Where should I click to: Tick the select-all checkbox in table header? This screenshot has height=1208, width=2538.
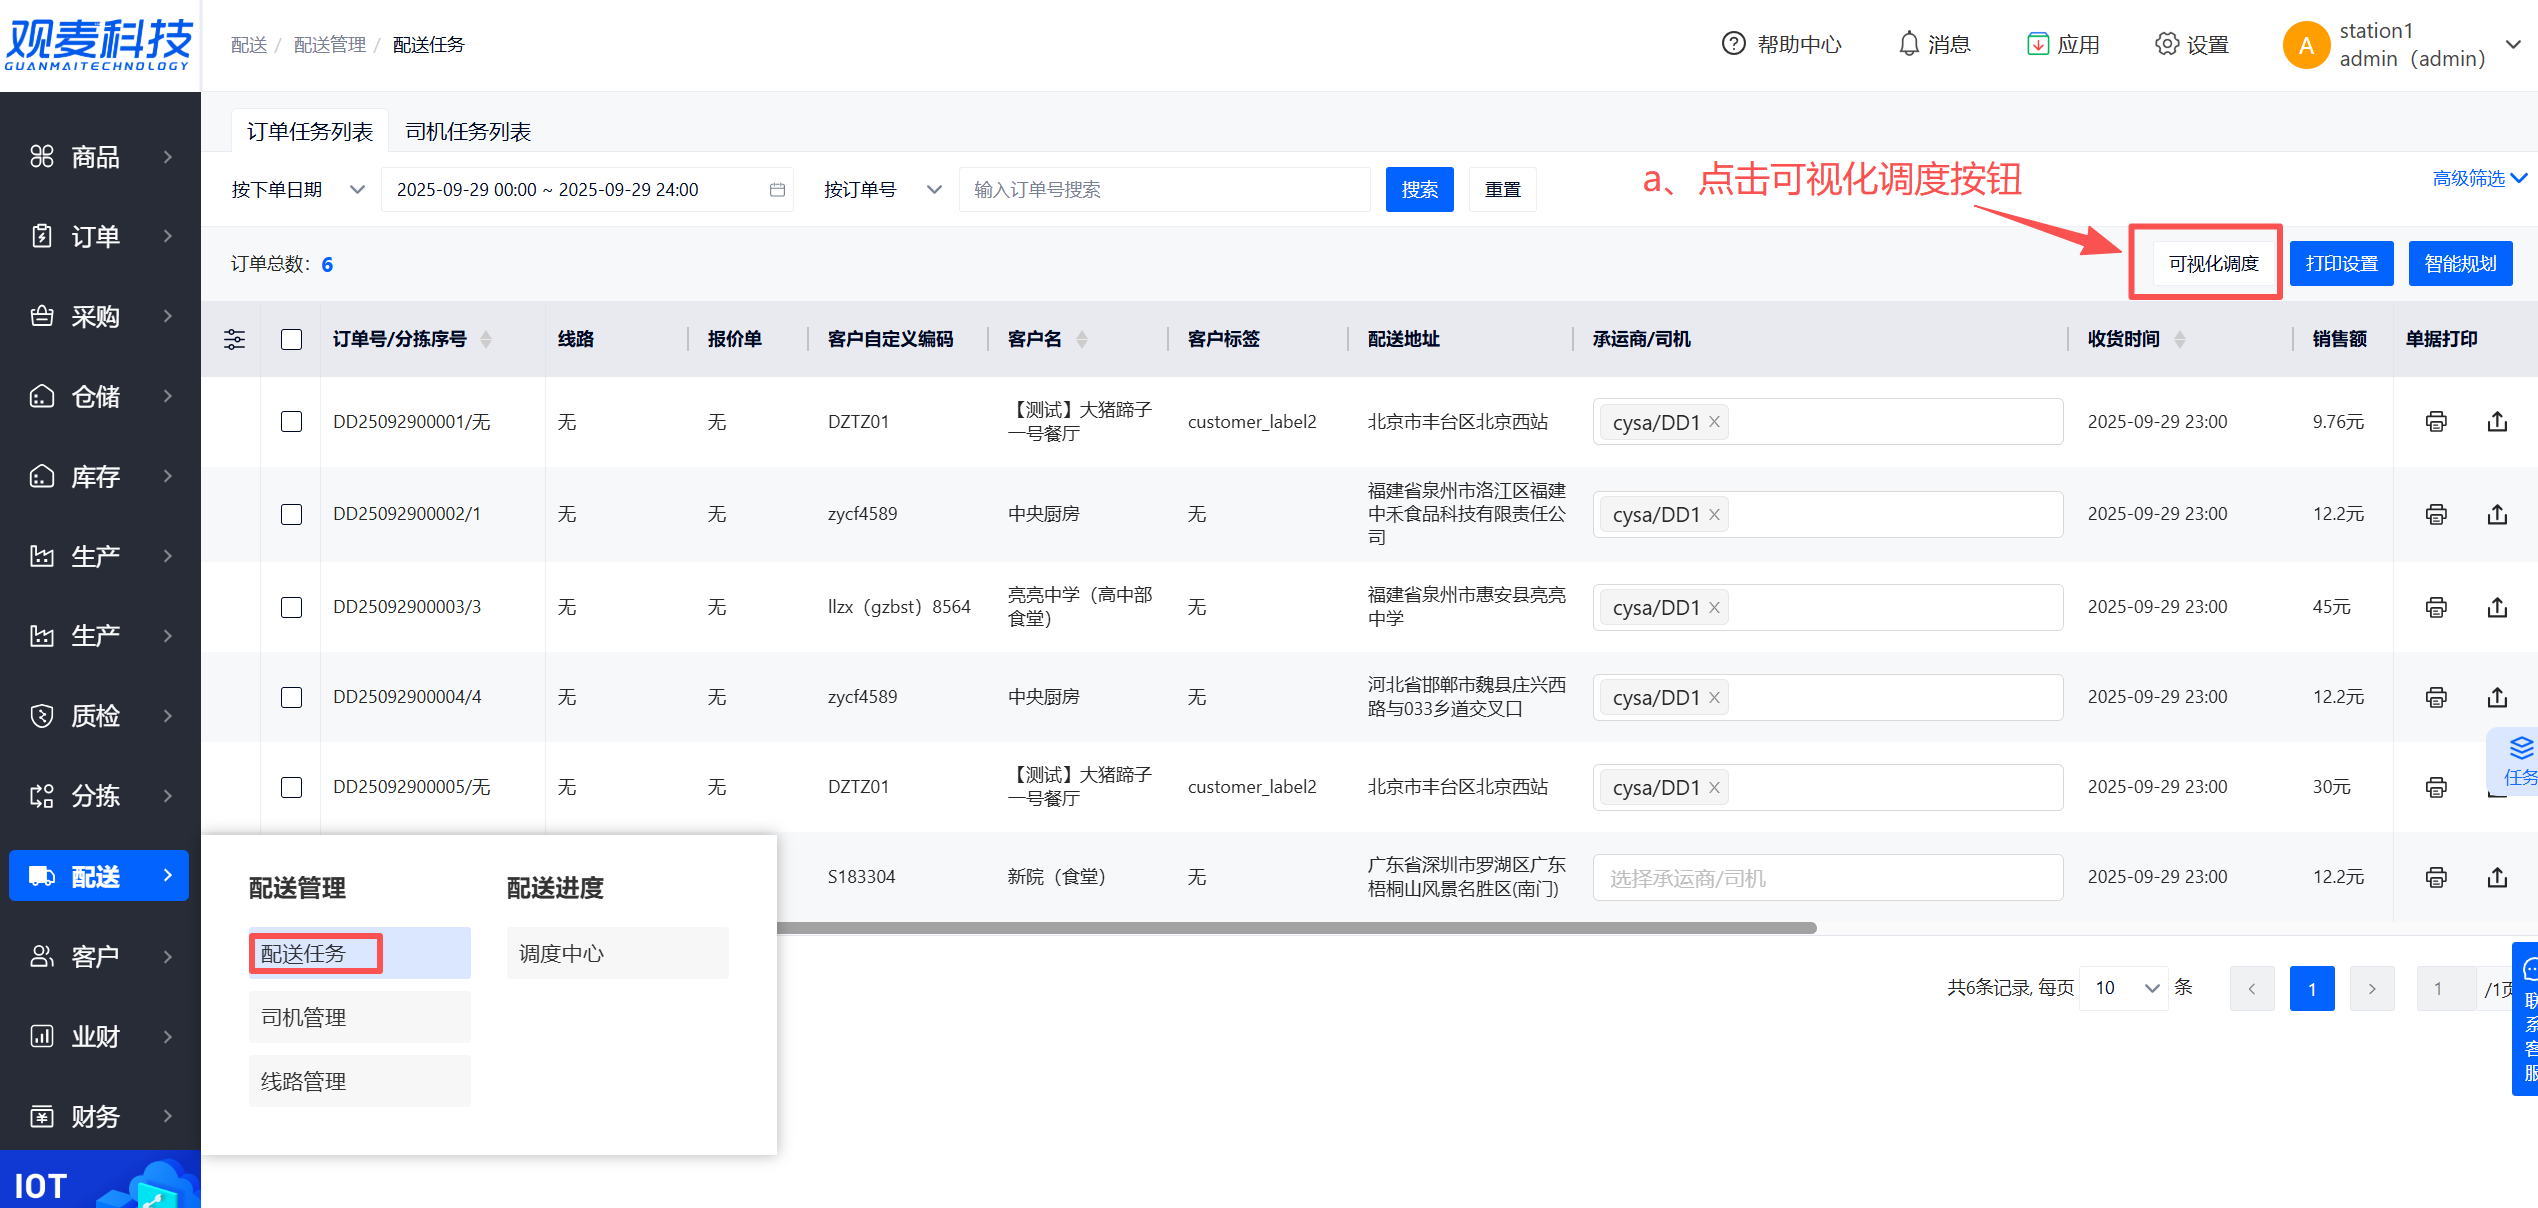tap(291, 339)
